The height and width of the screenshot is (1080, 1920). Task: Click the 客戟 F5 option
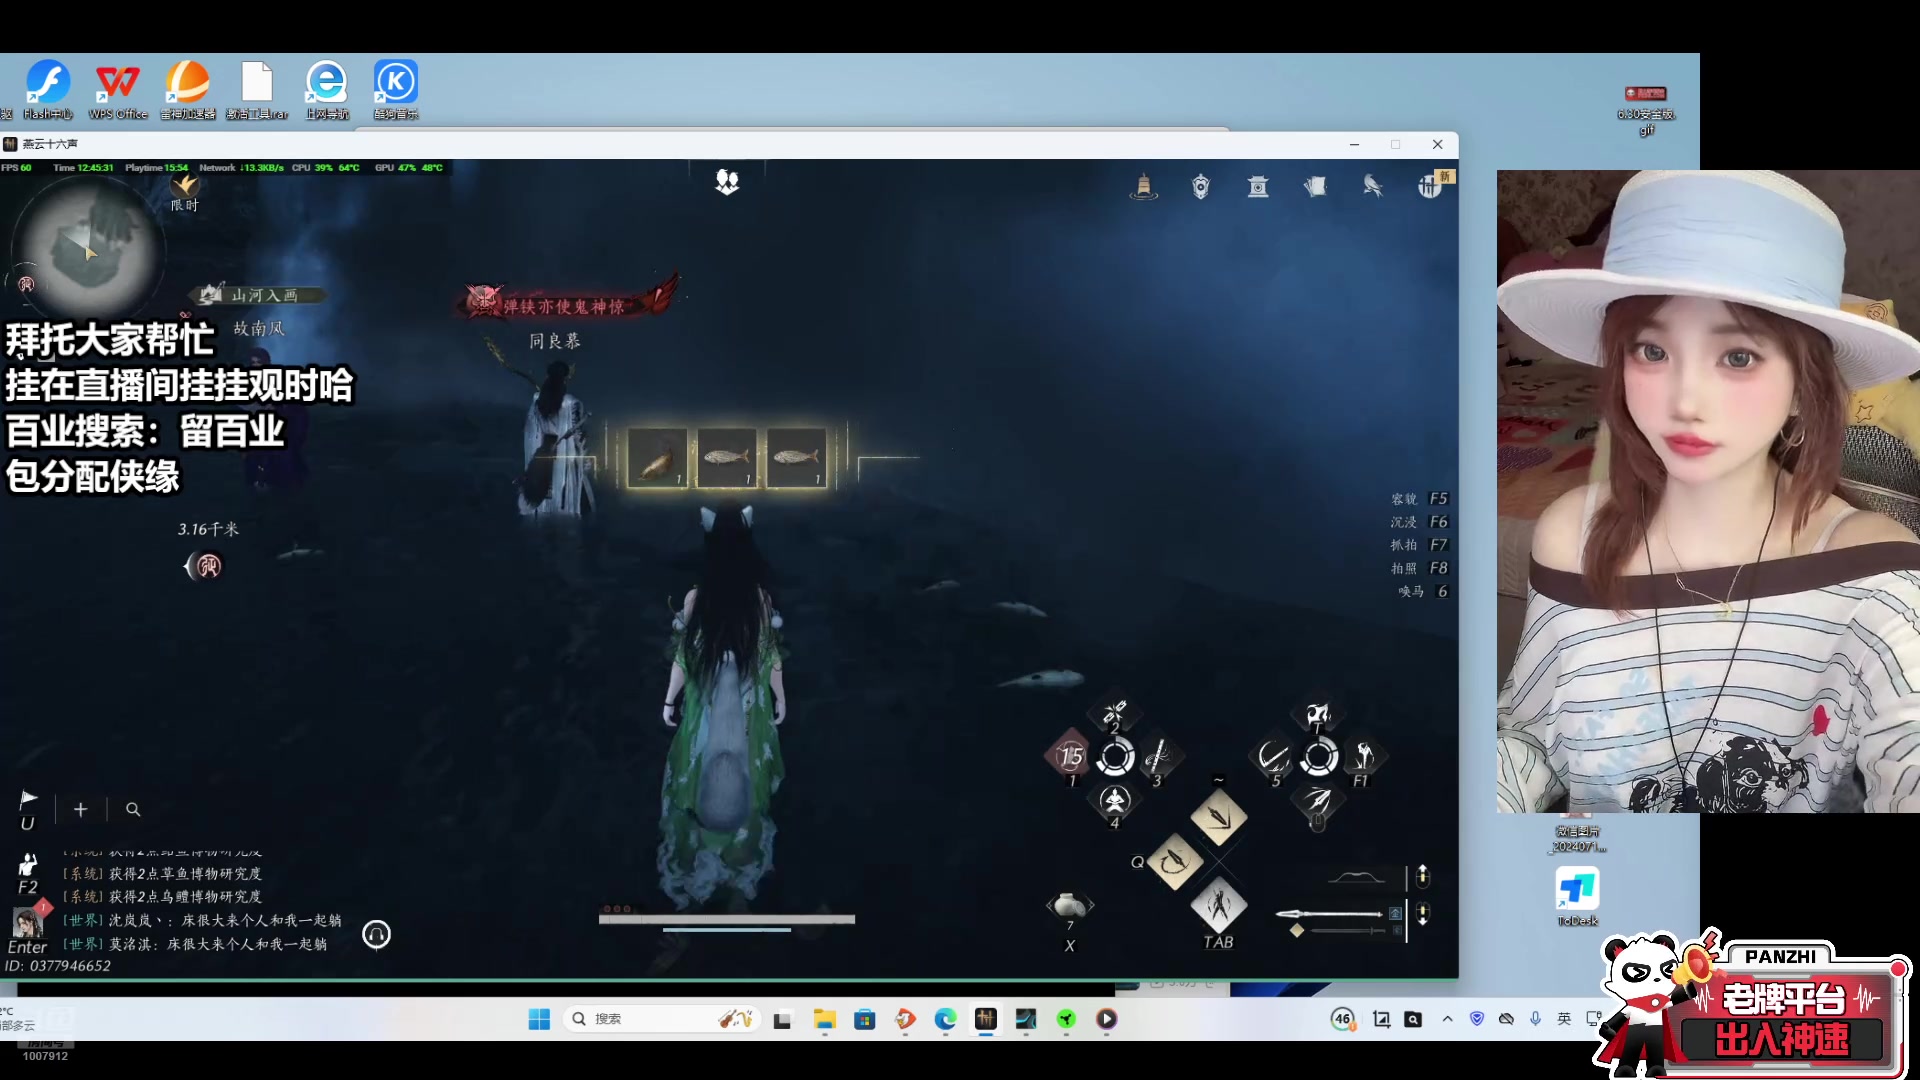click(x=1419, y=499)
